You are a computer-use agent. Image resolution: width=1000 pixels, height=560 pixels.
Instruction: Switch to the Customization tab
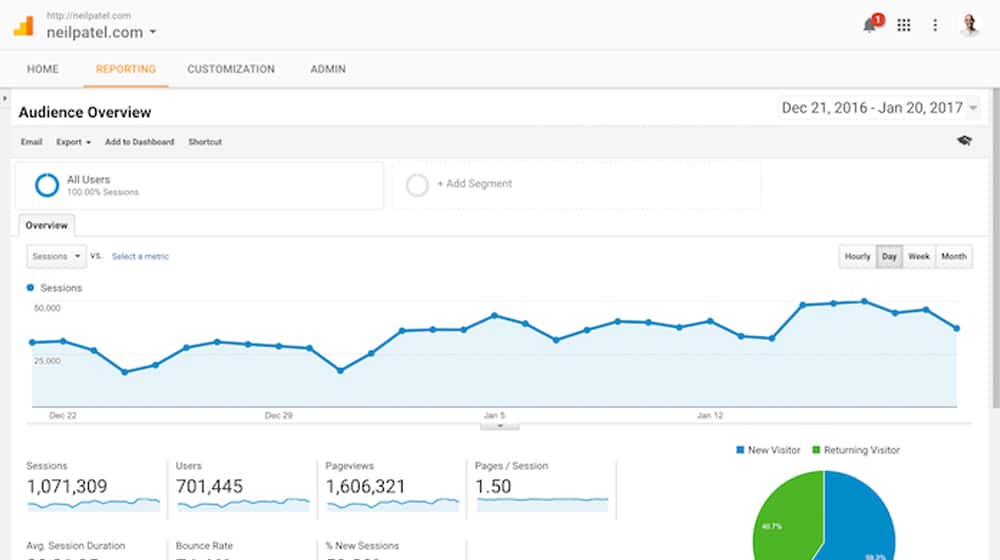(x=231, y=69)
